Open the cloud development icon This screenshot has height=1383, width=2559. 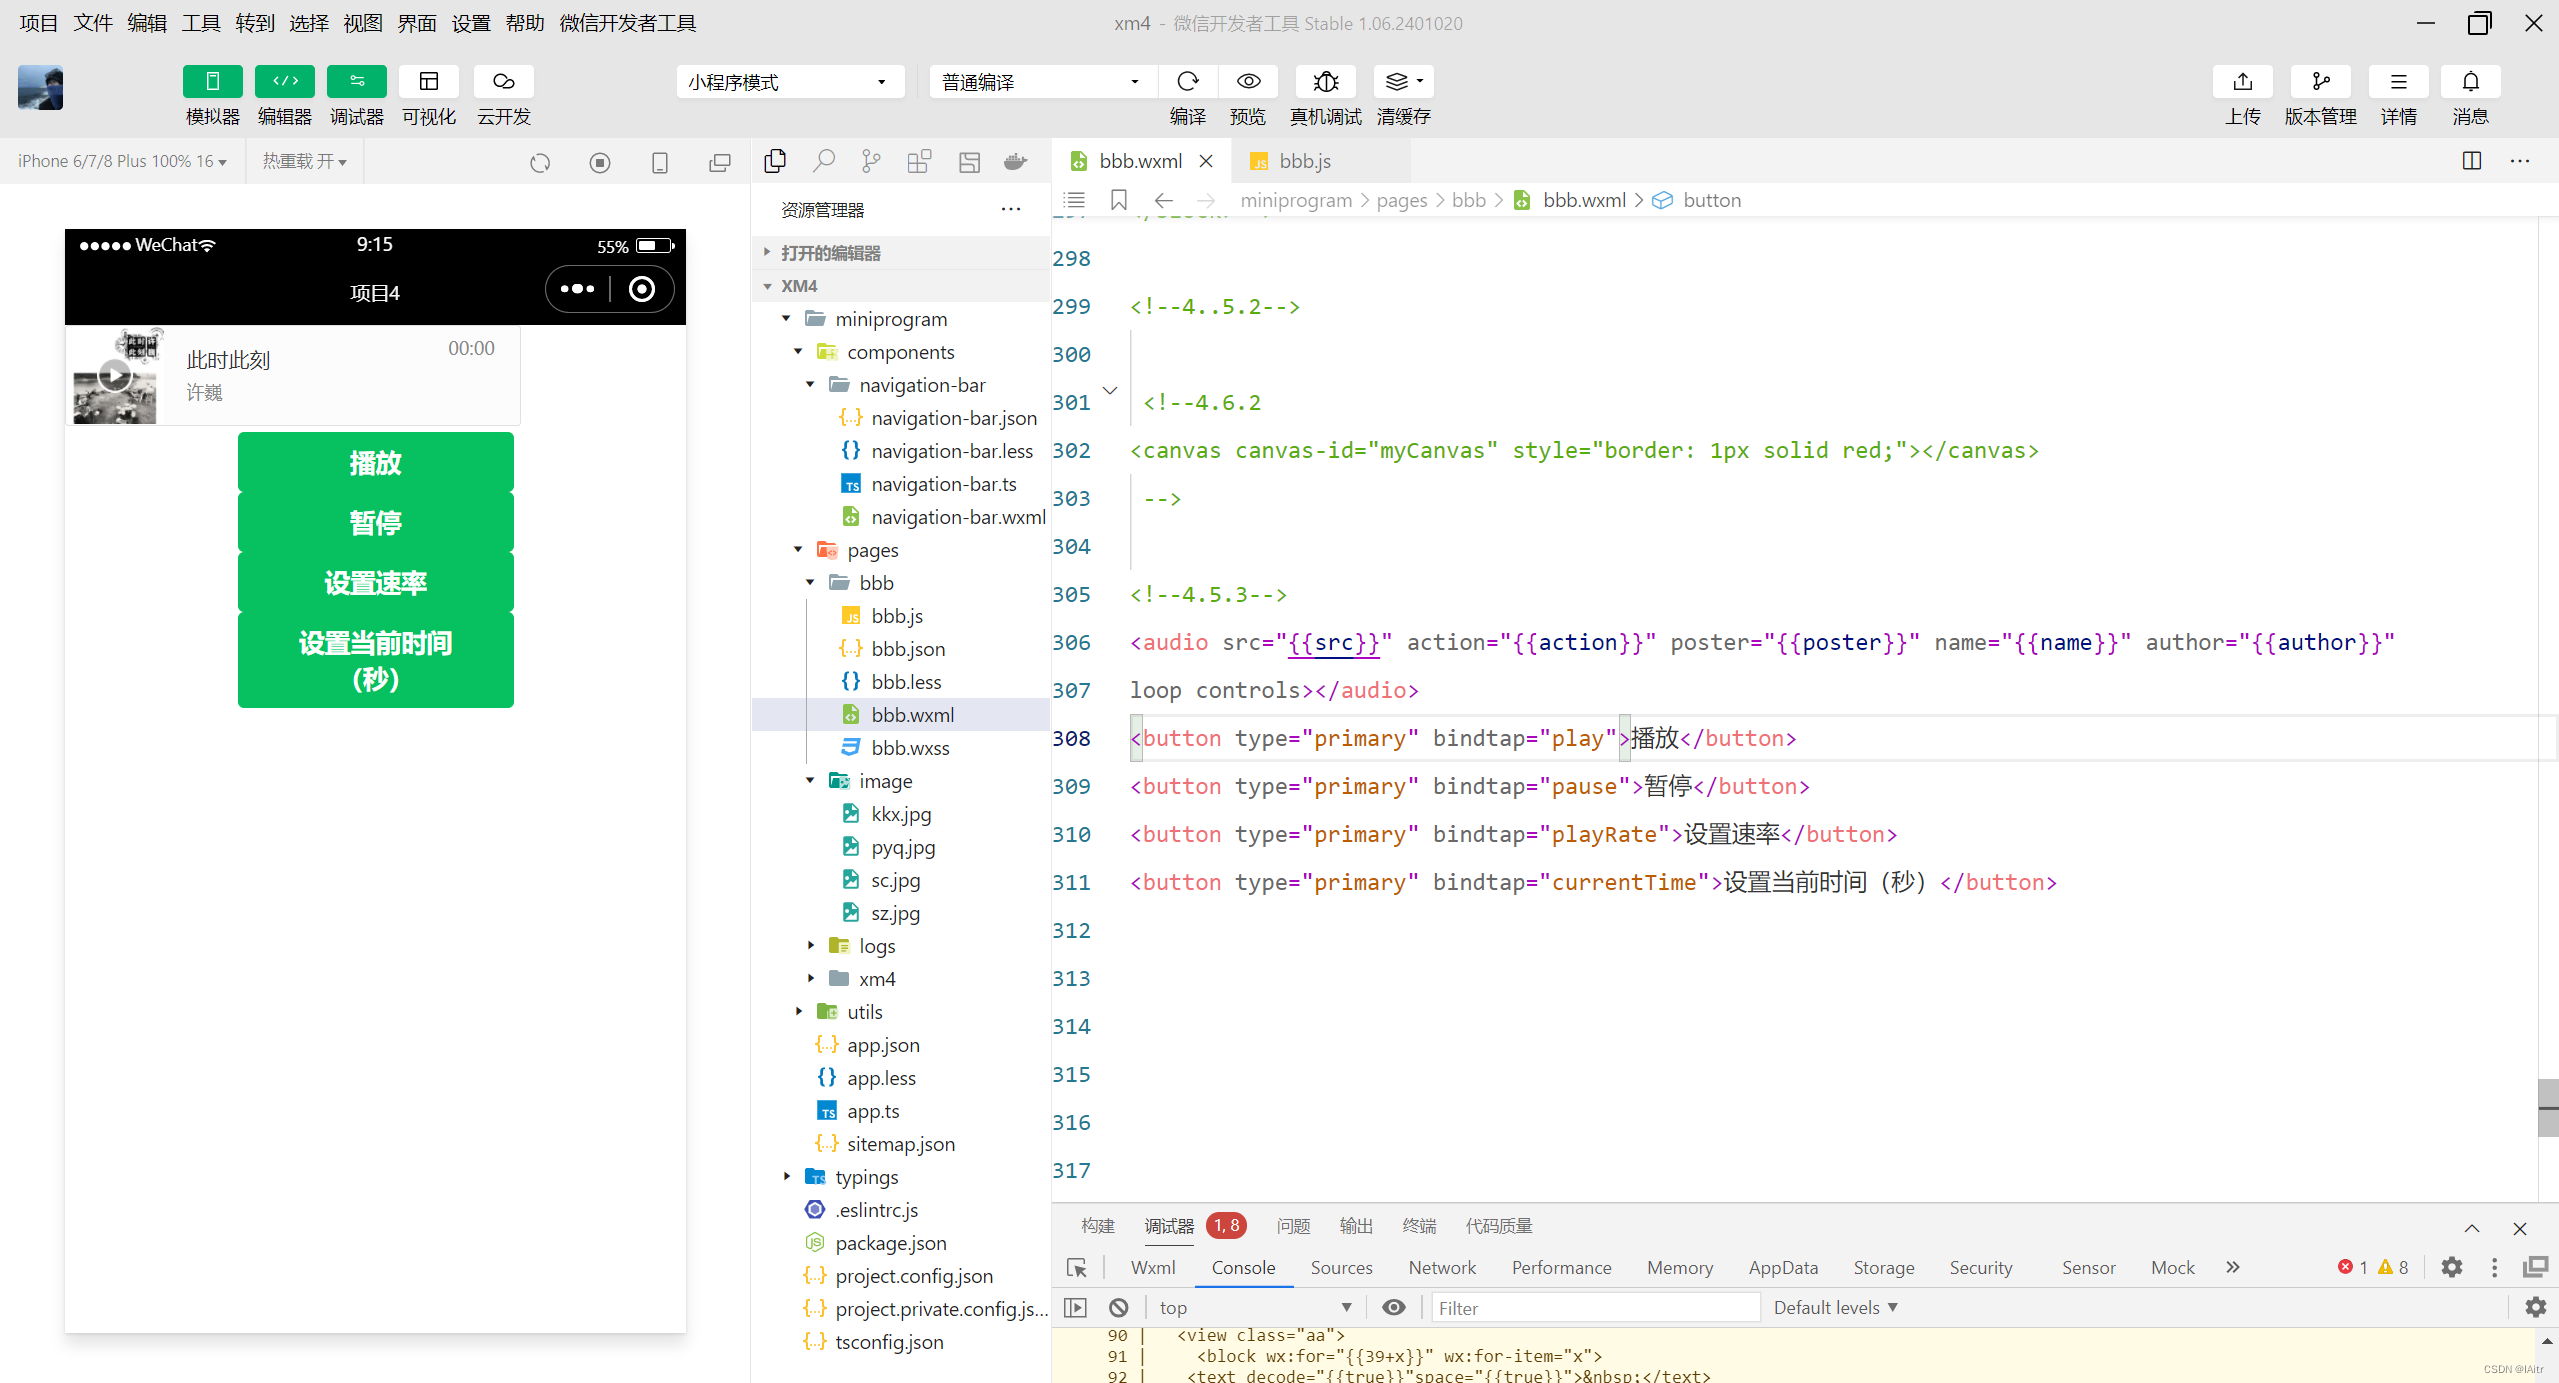coord(503,82)
